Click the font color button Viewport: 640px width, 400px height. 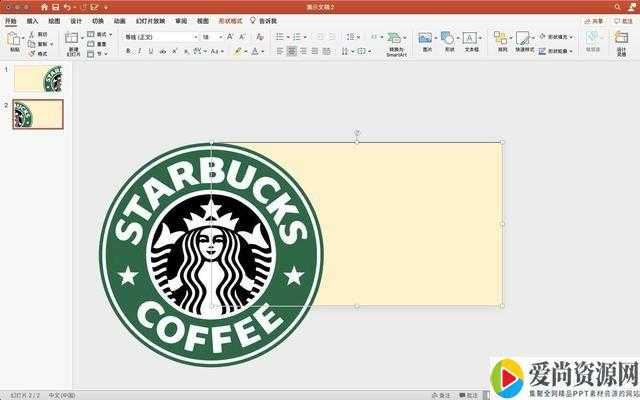pos(256,50)
